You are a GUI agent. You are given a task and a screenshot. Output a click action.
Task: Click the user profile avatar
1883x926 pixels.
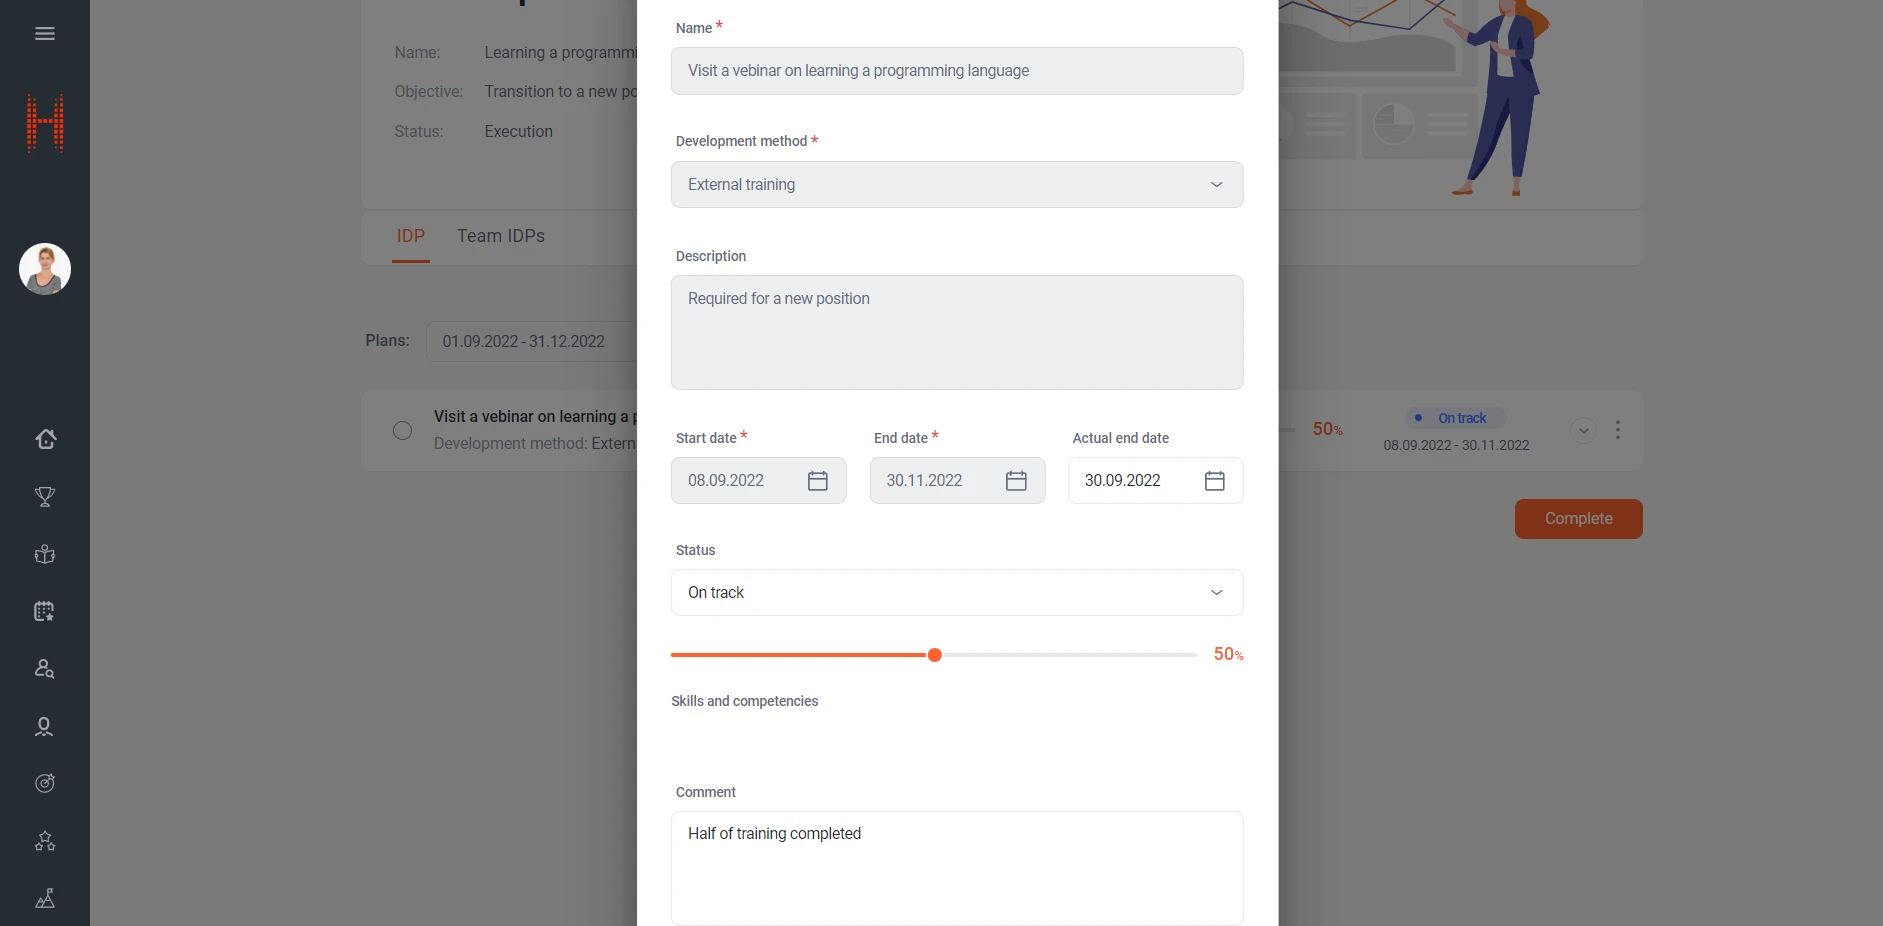coord(45,269)
